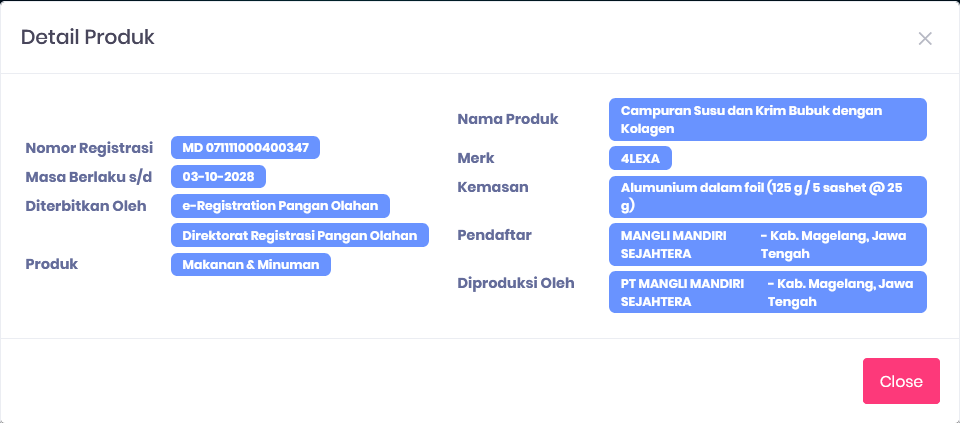Click the Merk label
This screenshot has width=960, height=423.
(476, 158)
